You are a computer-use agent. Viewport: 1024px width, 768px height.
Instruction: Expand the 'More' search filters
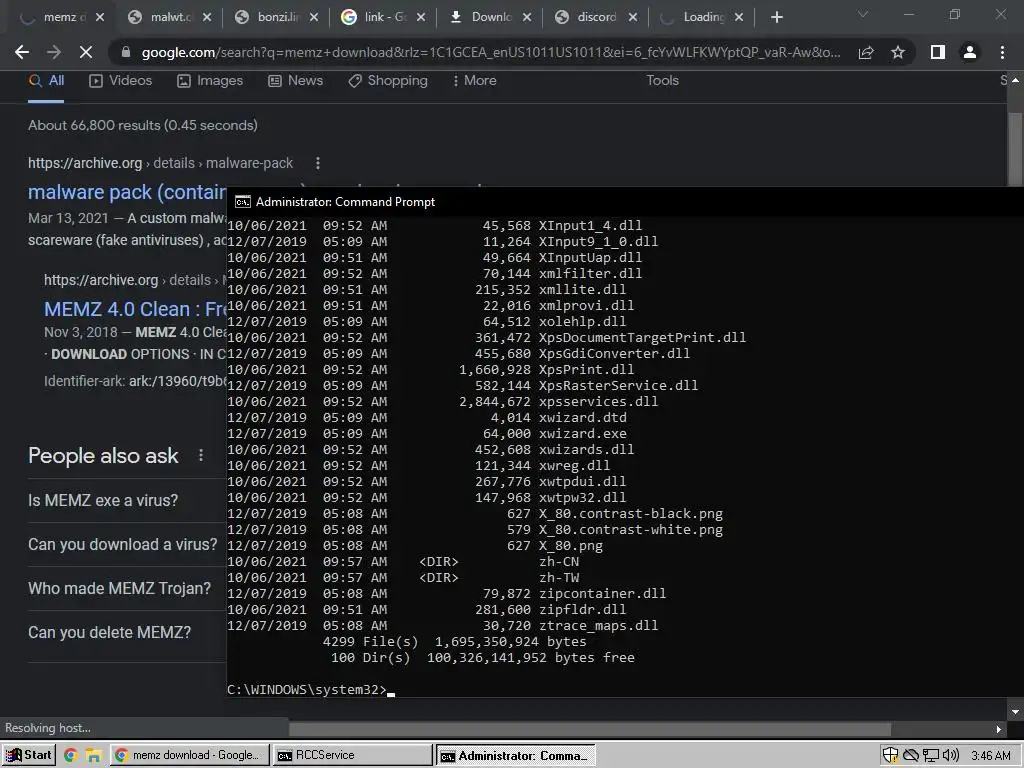coord(474,80)
